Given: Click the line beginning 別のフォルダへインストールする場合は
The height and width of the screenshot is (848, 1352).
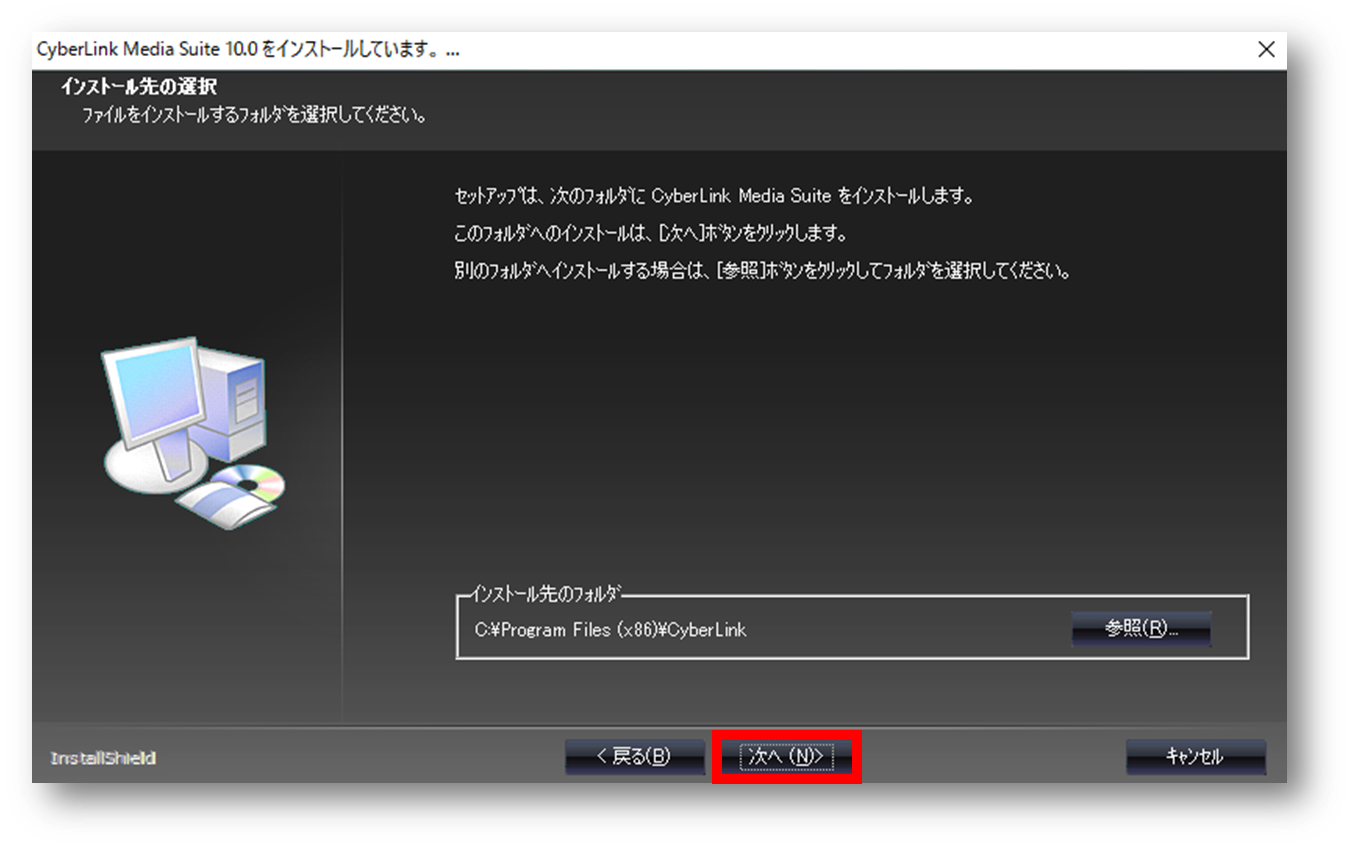Looking at the screenshot, I should [x=762, y=271].
